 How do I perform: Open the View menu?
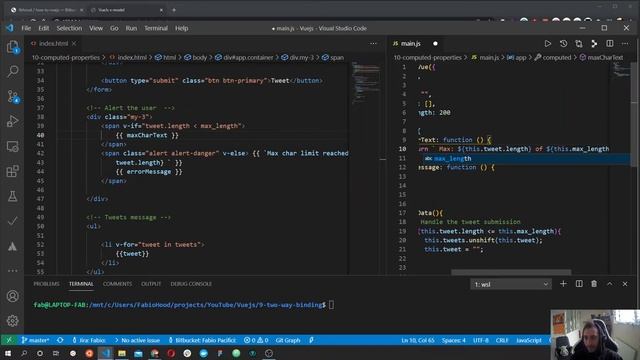click(96, 28)
